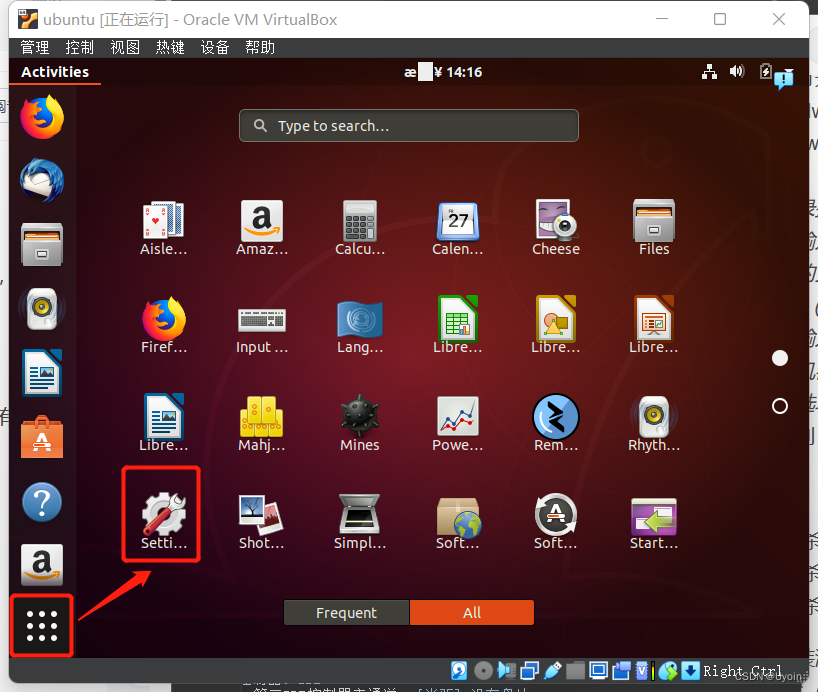The height and width of the screenshot is (692, 818).
Task: Go to second page via hollow dot
Action: tap(779, 406)
